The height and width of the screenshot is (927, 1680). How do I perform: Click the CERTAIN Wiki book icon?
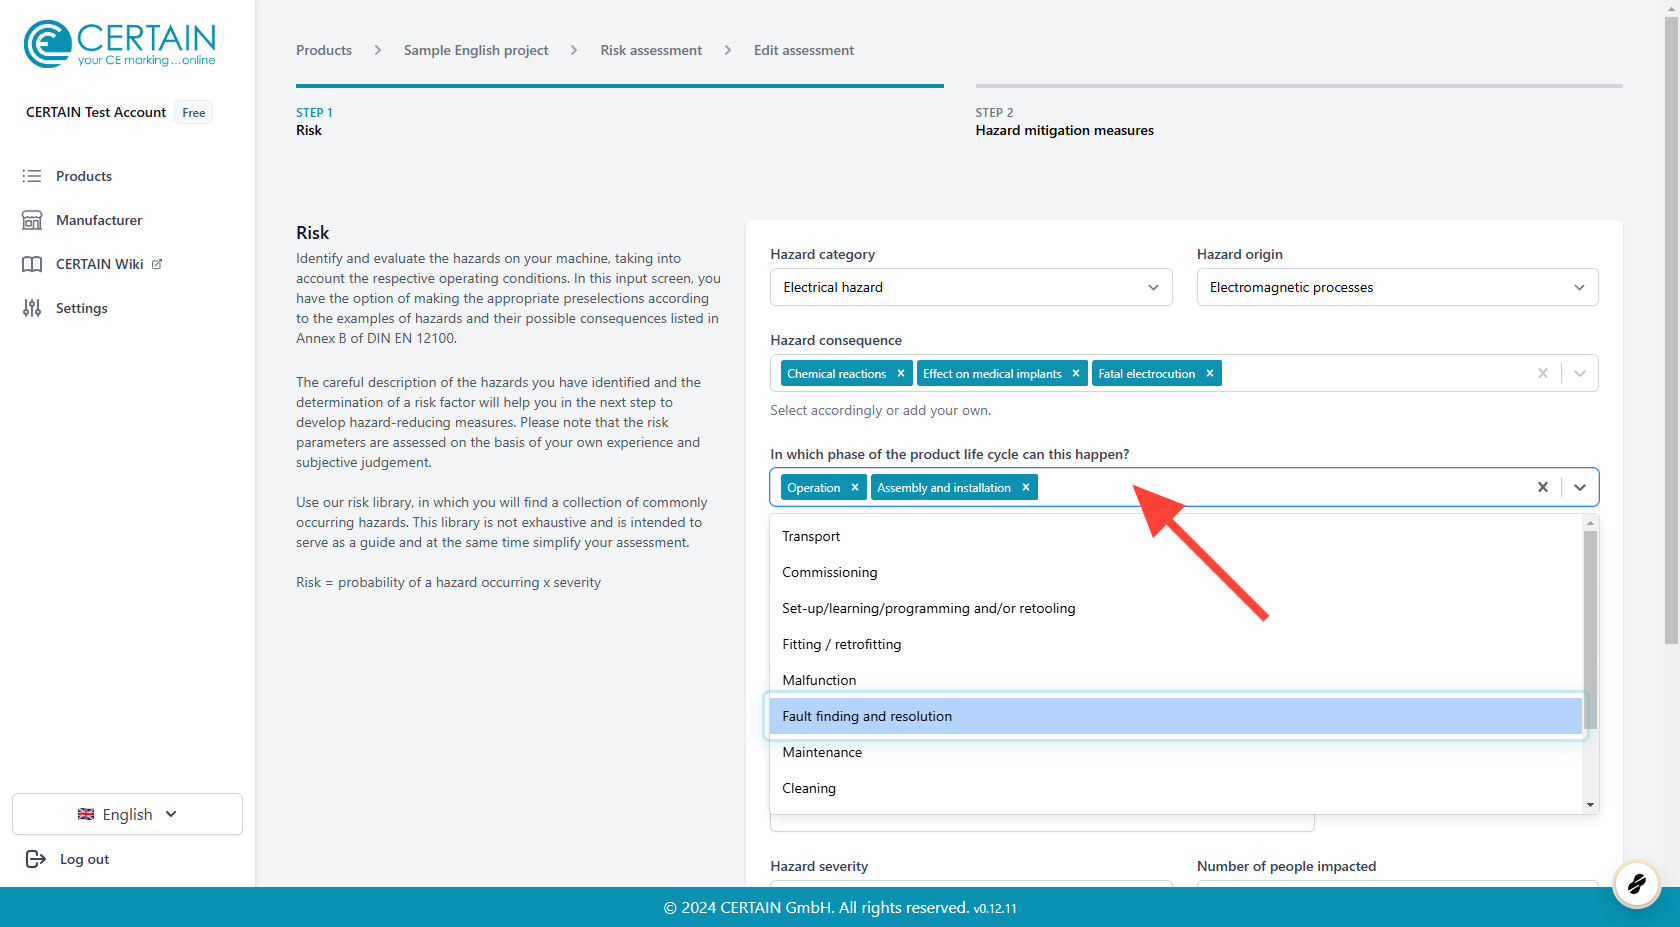click(x=32, y=264)
